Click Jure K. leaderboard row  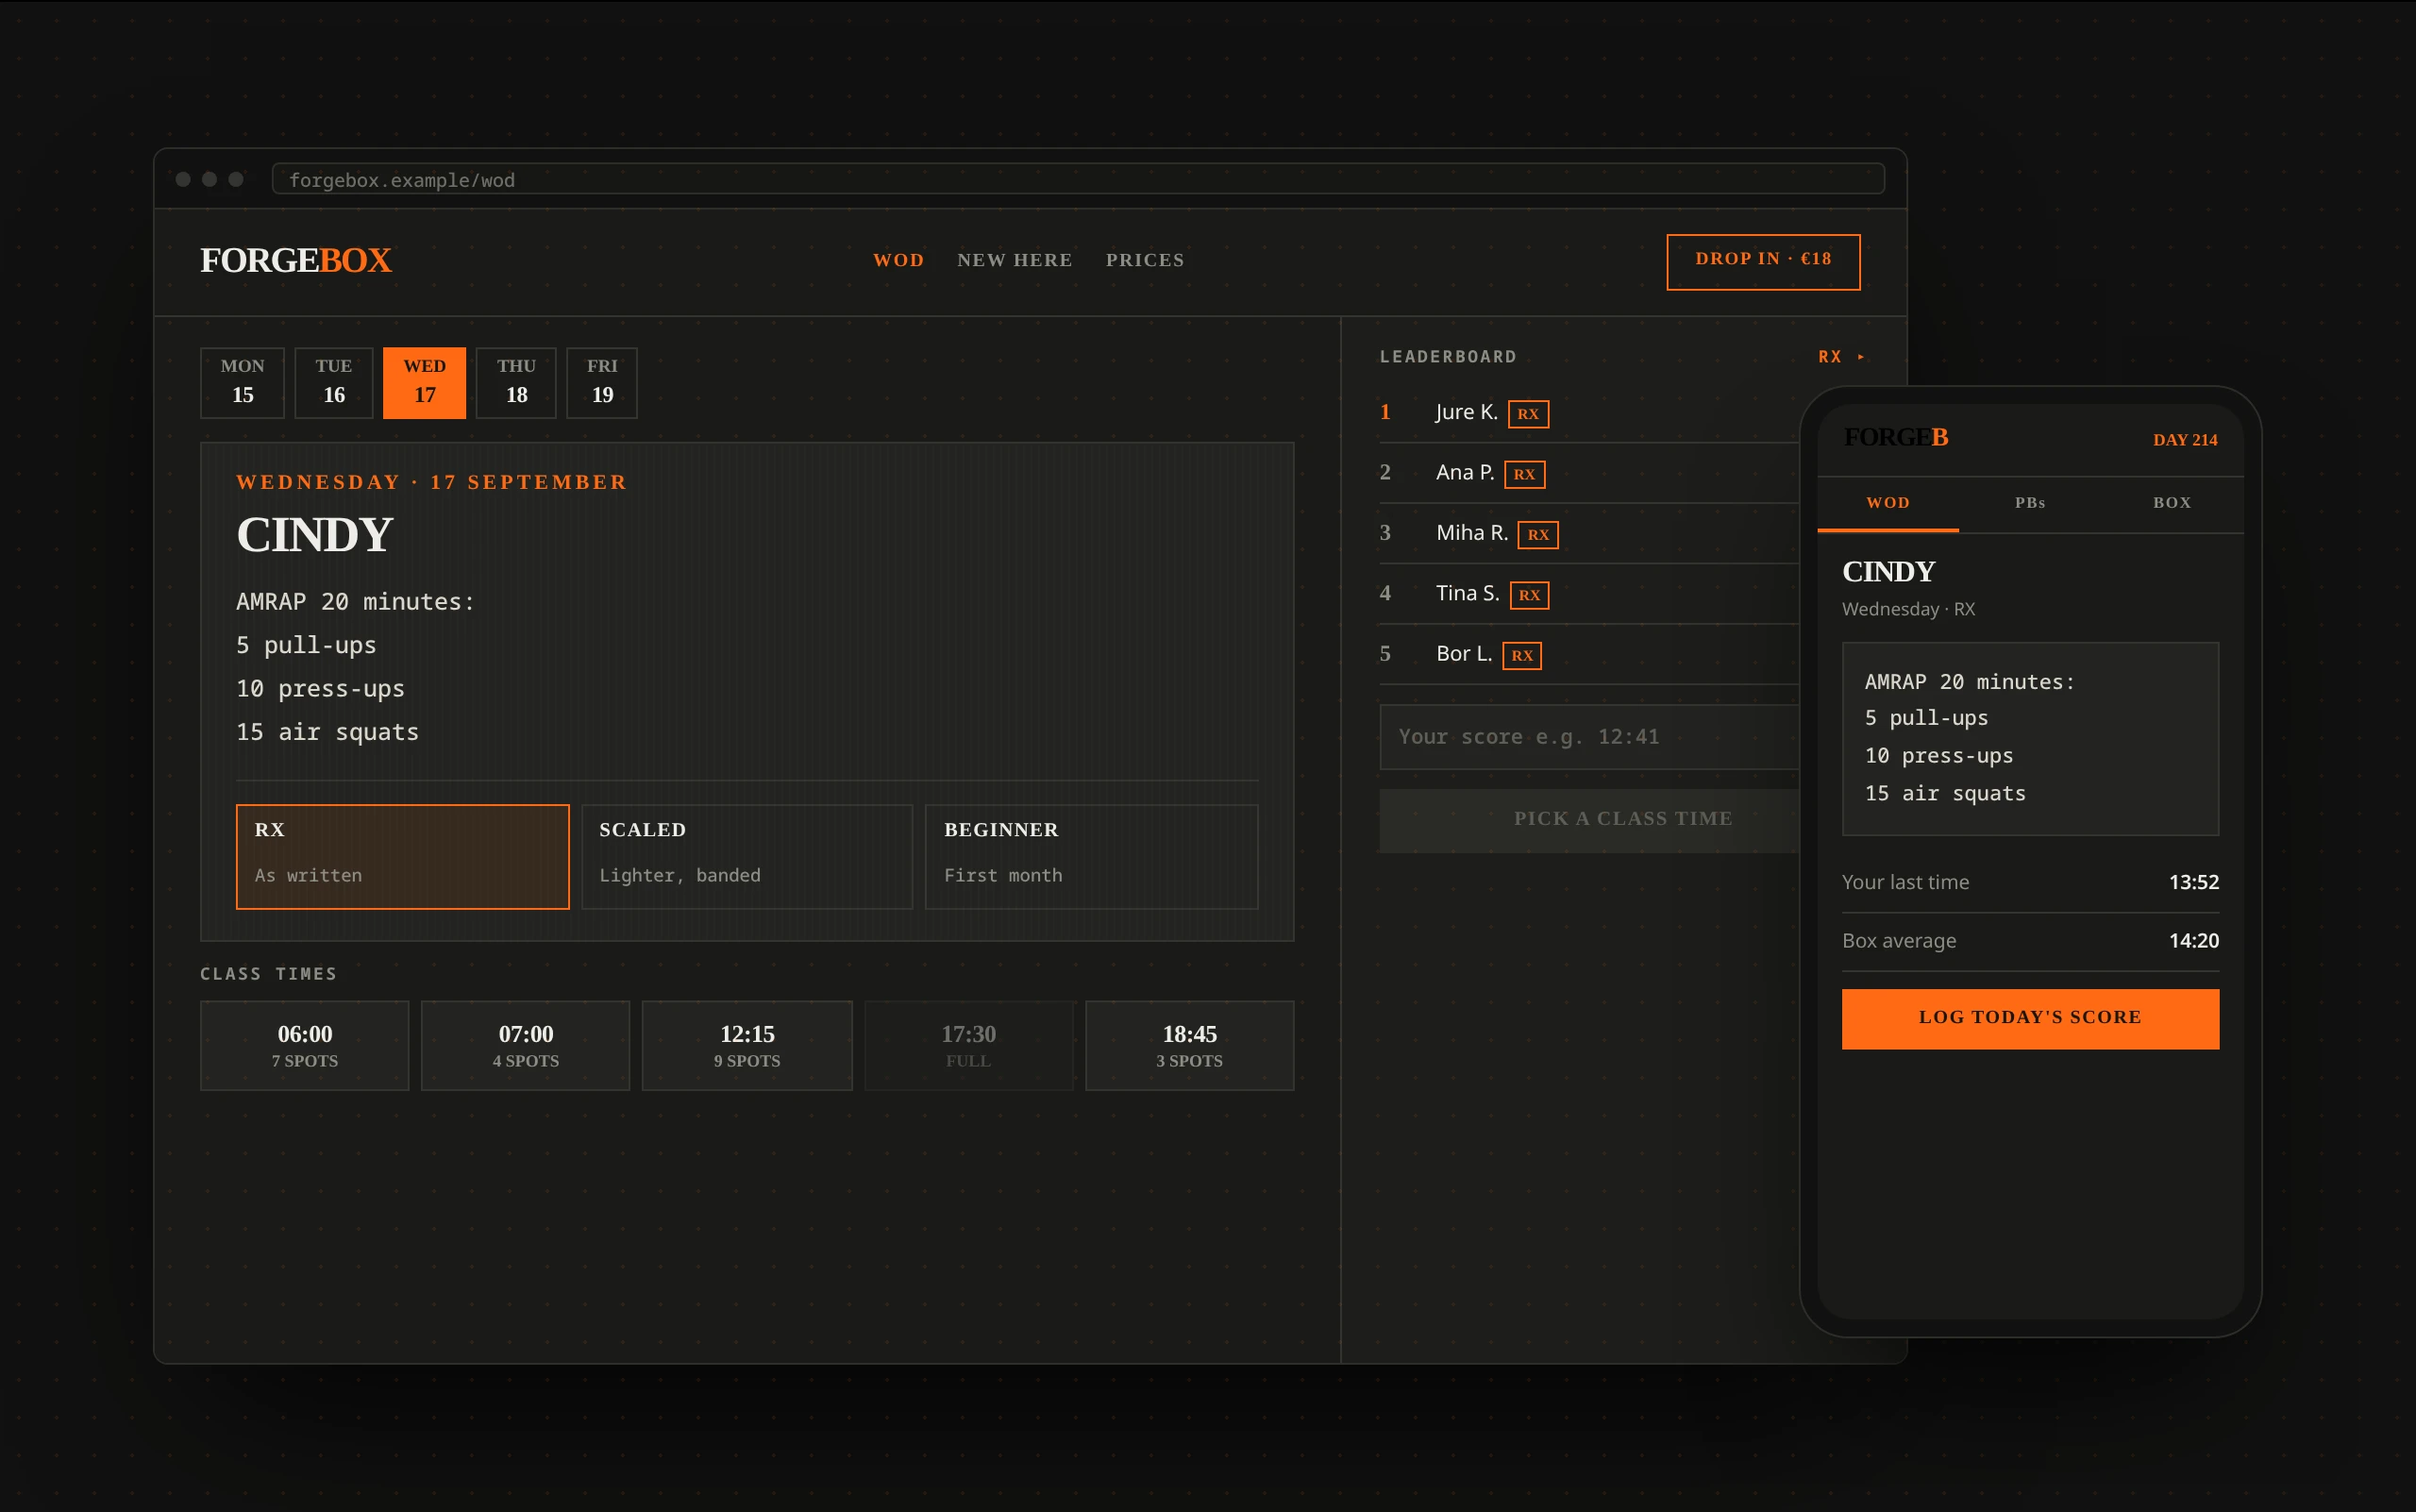[x=1590, y=412]
